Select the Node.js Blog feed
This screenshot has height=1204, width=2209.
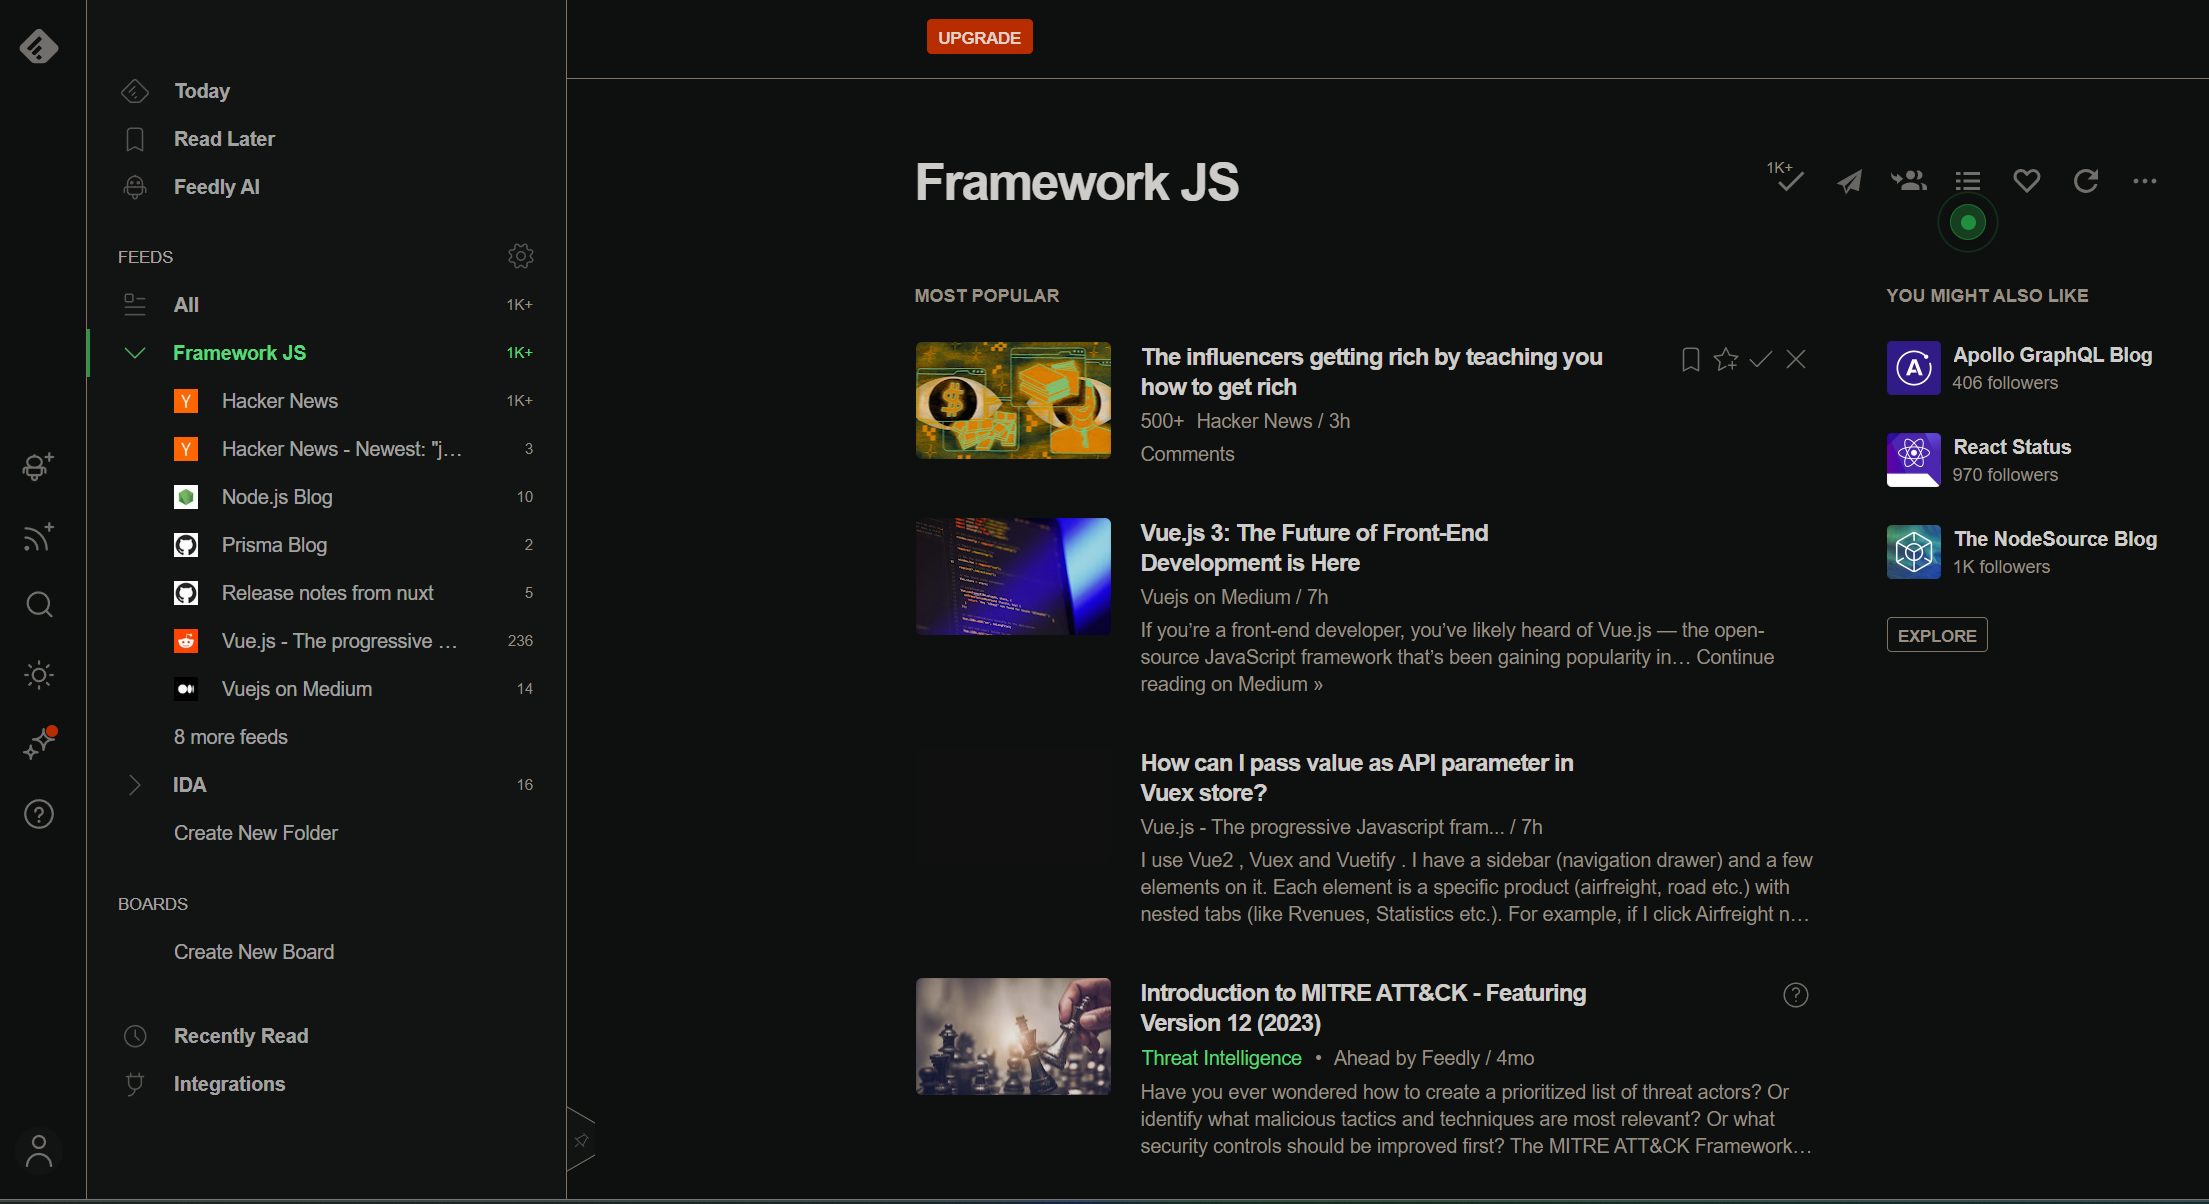pos(277,497)
